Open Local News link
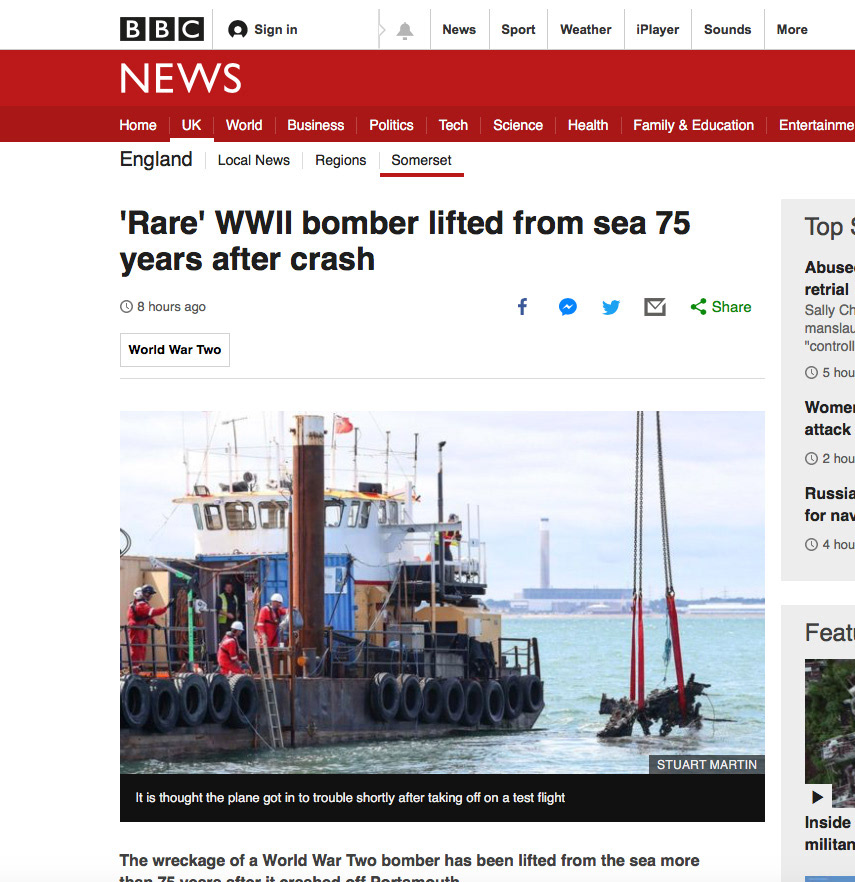This screenshot has height=882, width=855. pyautogui.click(x=254, y=160)
